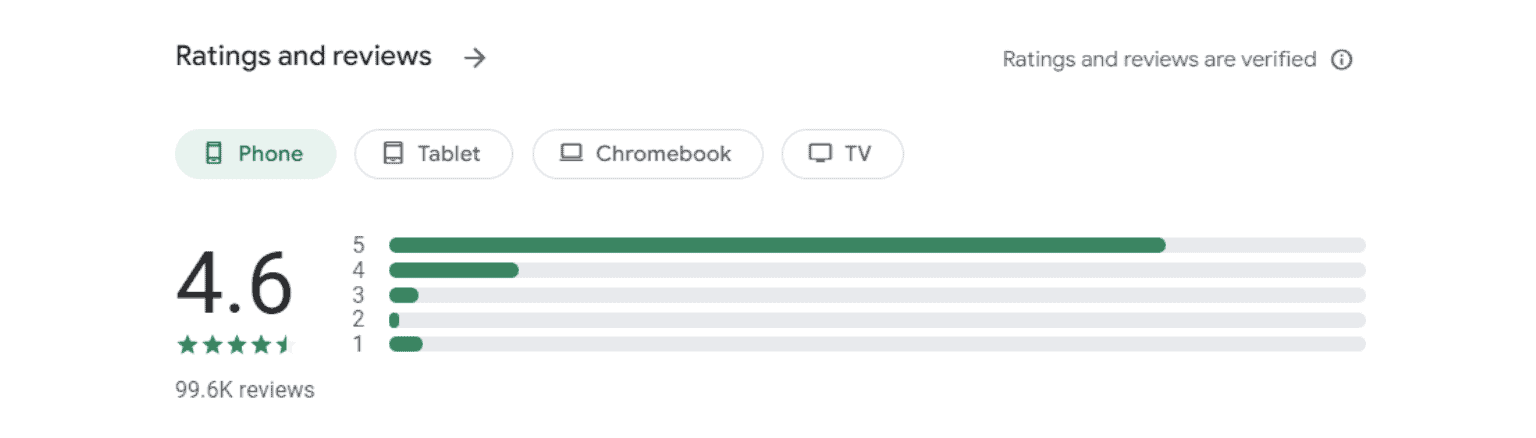Screen dimensions: 1536x438
Task: Click the 99.6K reviews count
Action: tap(245, 390)
